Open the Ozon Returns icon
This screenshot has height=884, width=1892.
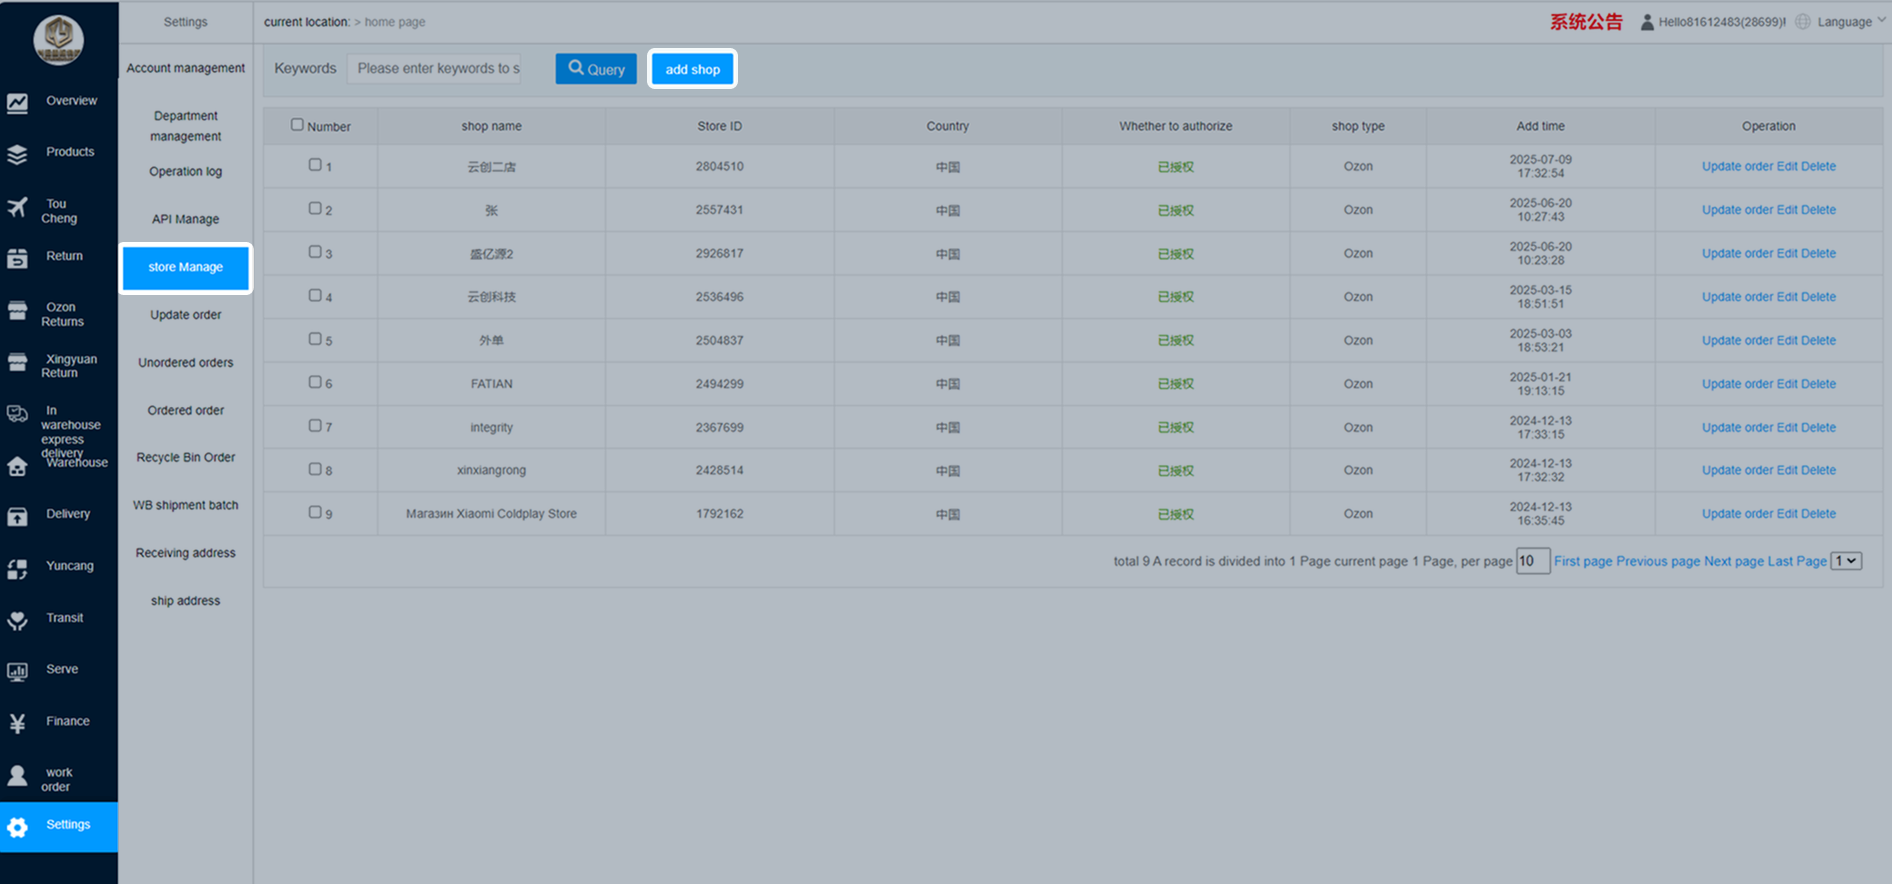[17, 311]
